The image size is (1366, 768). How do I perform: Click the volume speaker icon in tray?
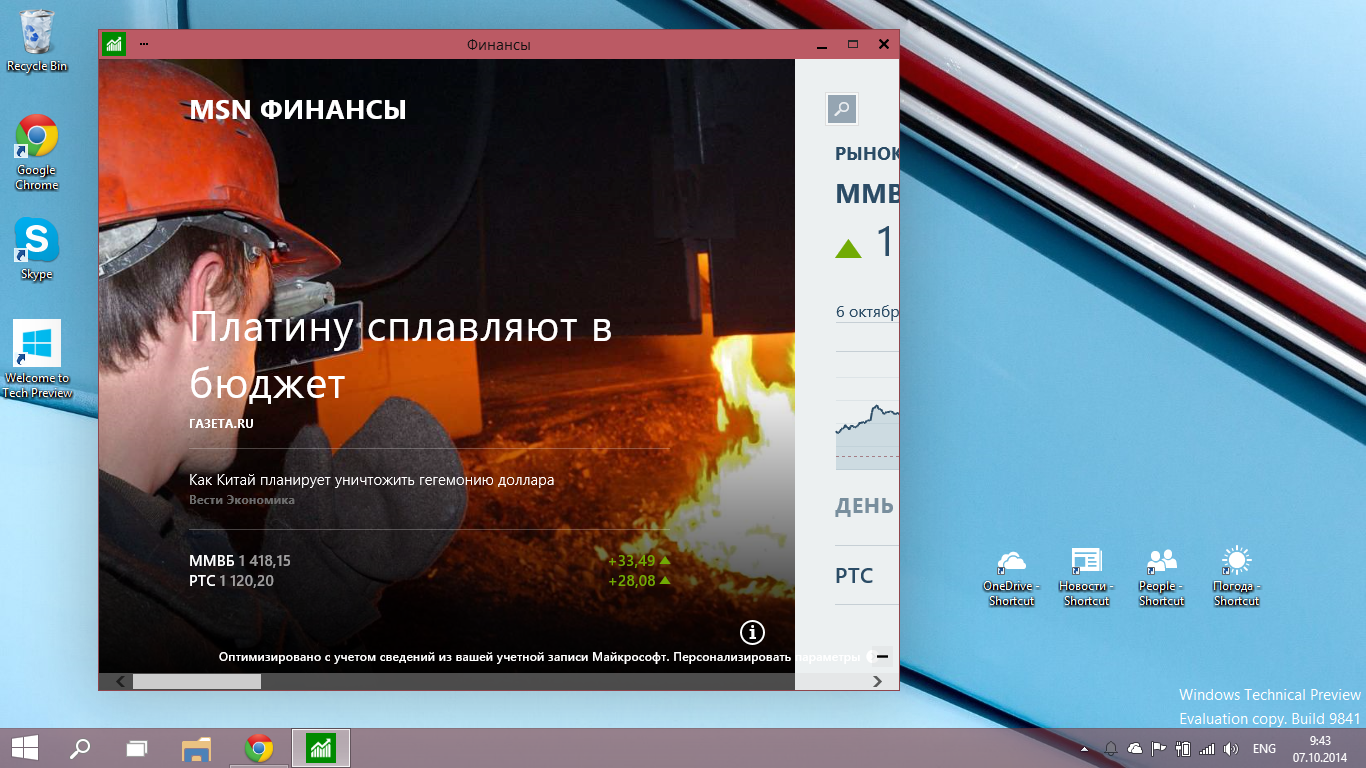[x=1231, y=749]
